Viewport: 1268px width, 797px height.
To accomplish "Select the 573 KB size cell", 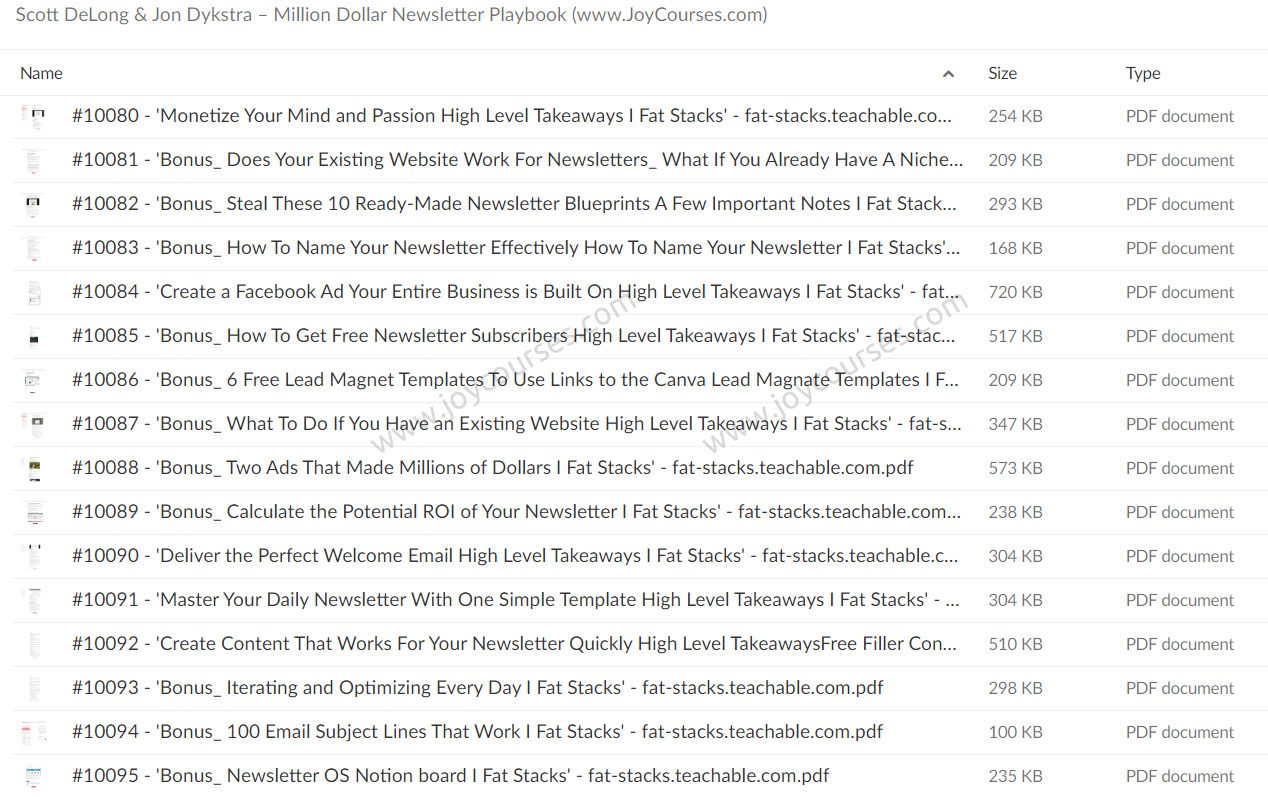I will click(x=1015, y=468).
